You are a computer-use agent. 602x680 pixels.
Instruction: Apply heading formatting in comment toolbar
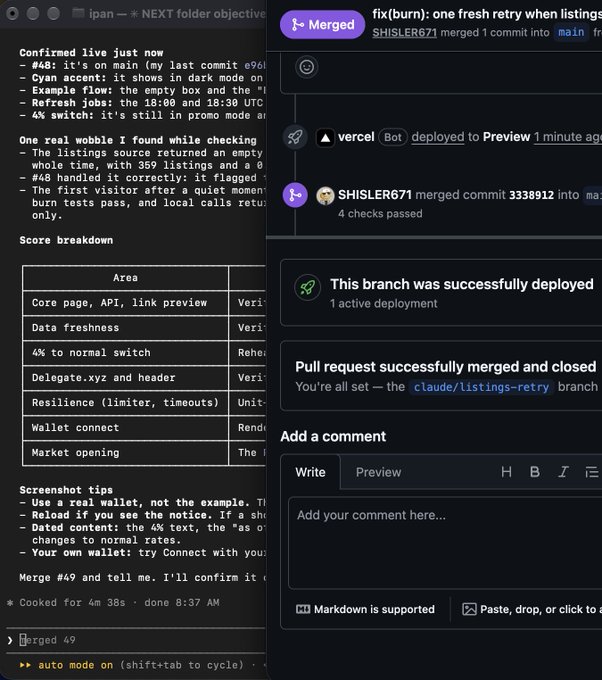pos(506,472)
